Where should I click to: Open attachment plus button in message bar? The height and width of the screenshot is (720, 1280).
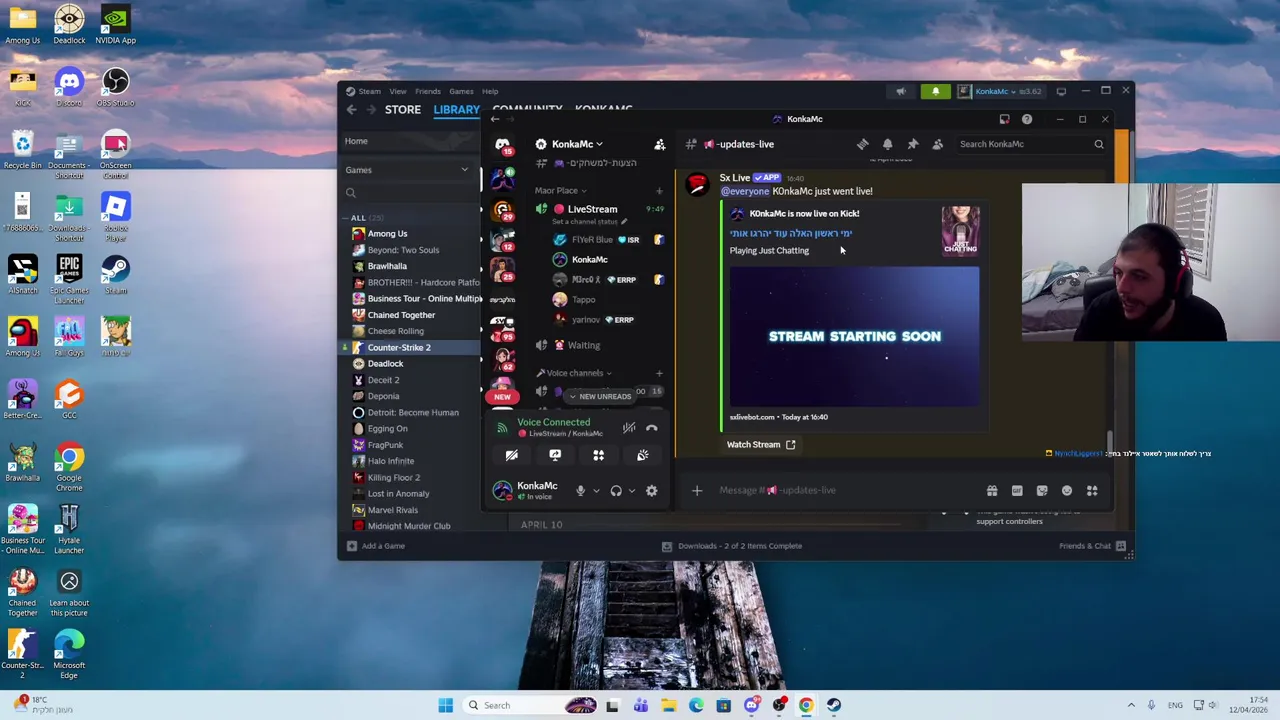pyautogui.click(x=697, y=491)
